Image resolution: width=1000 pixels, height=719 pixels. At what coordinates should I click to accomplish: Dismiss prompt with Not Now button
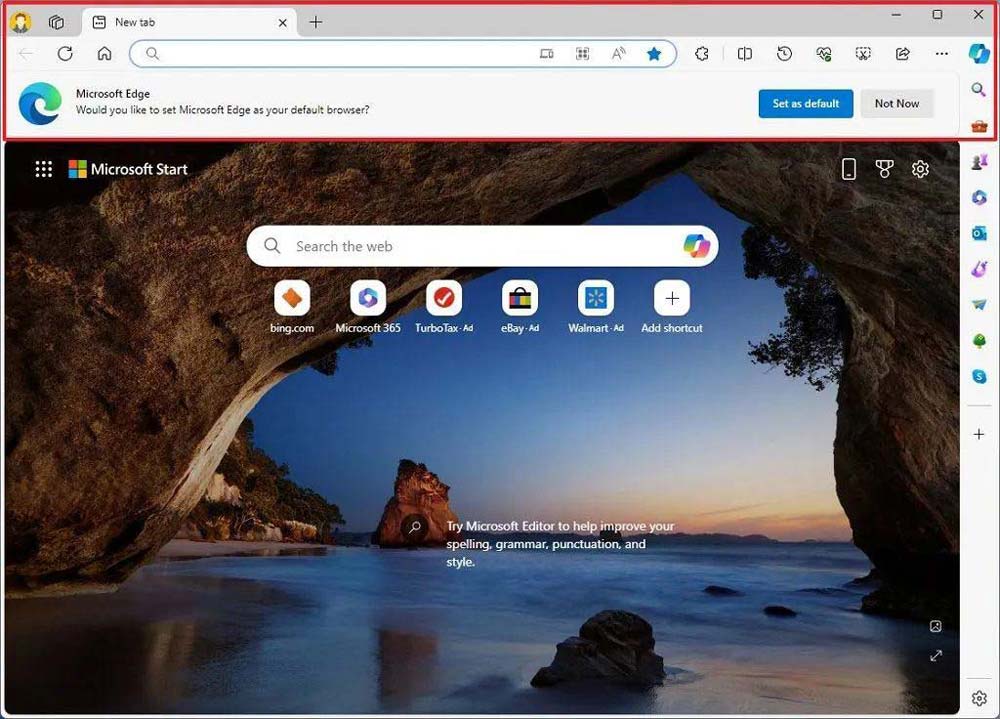point(896,103)
